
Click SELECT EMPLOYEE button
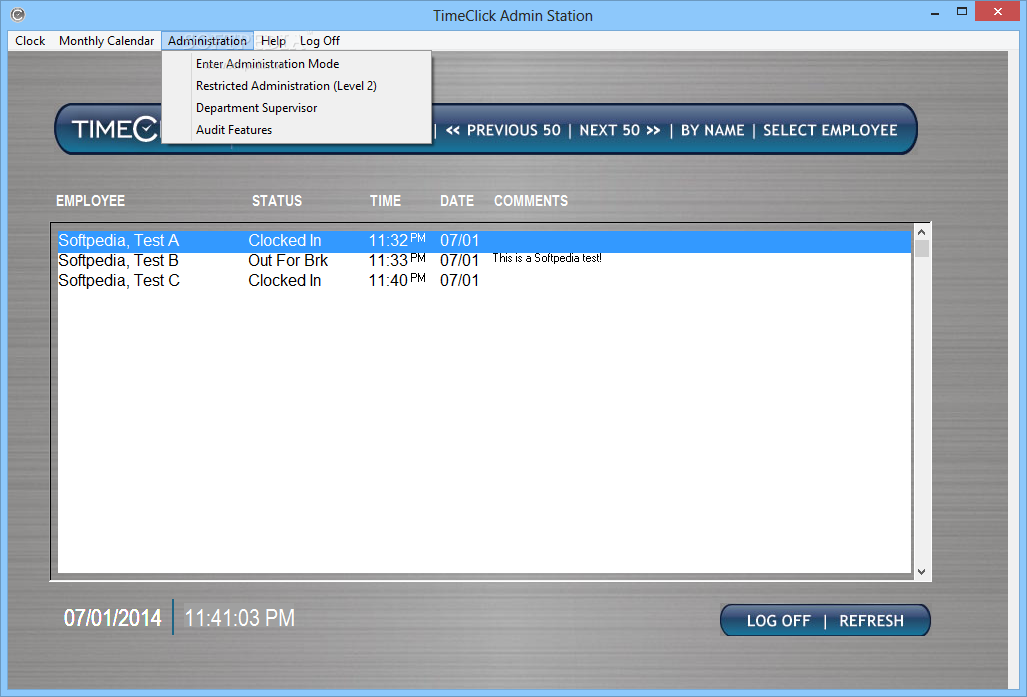click(x=830, y=130)
